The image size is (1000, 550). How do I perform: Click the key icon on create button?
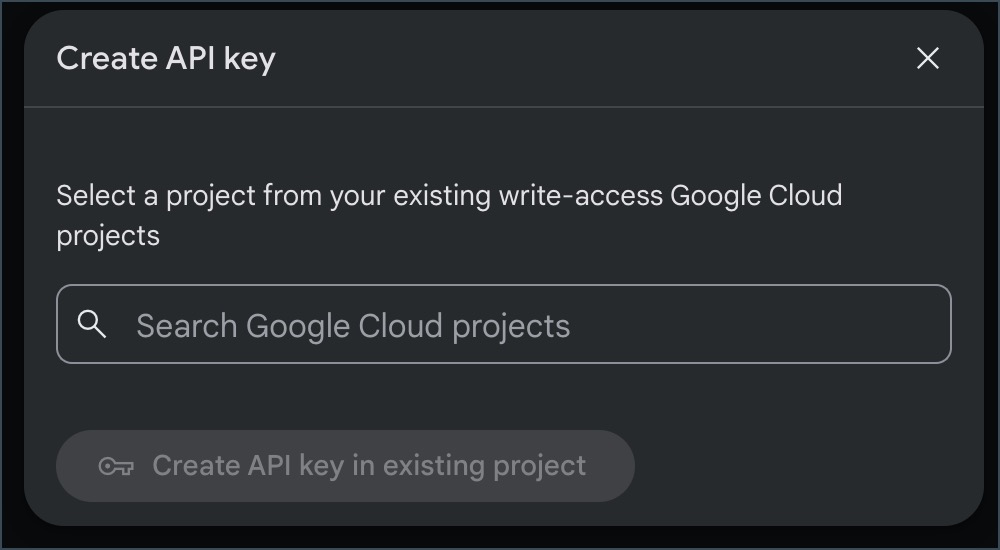coord(116,466)
